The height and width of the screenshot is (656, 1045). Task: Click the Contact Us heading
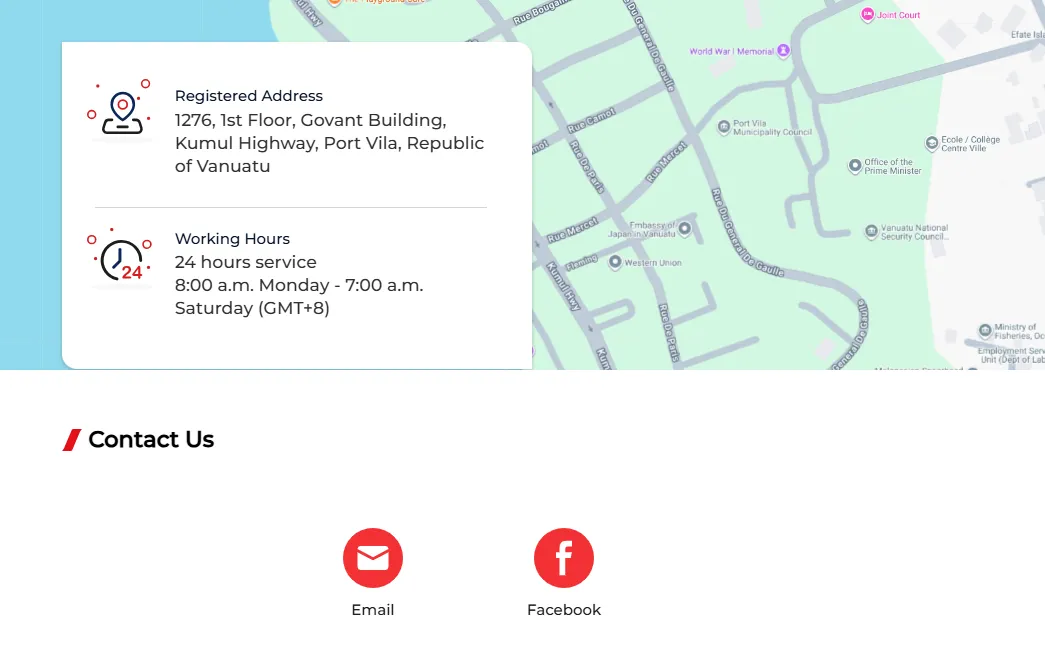(x=151, y=440)
